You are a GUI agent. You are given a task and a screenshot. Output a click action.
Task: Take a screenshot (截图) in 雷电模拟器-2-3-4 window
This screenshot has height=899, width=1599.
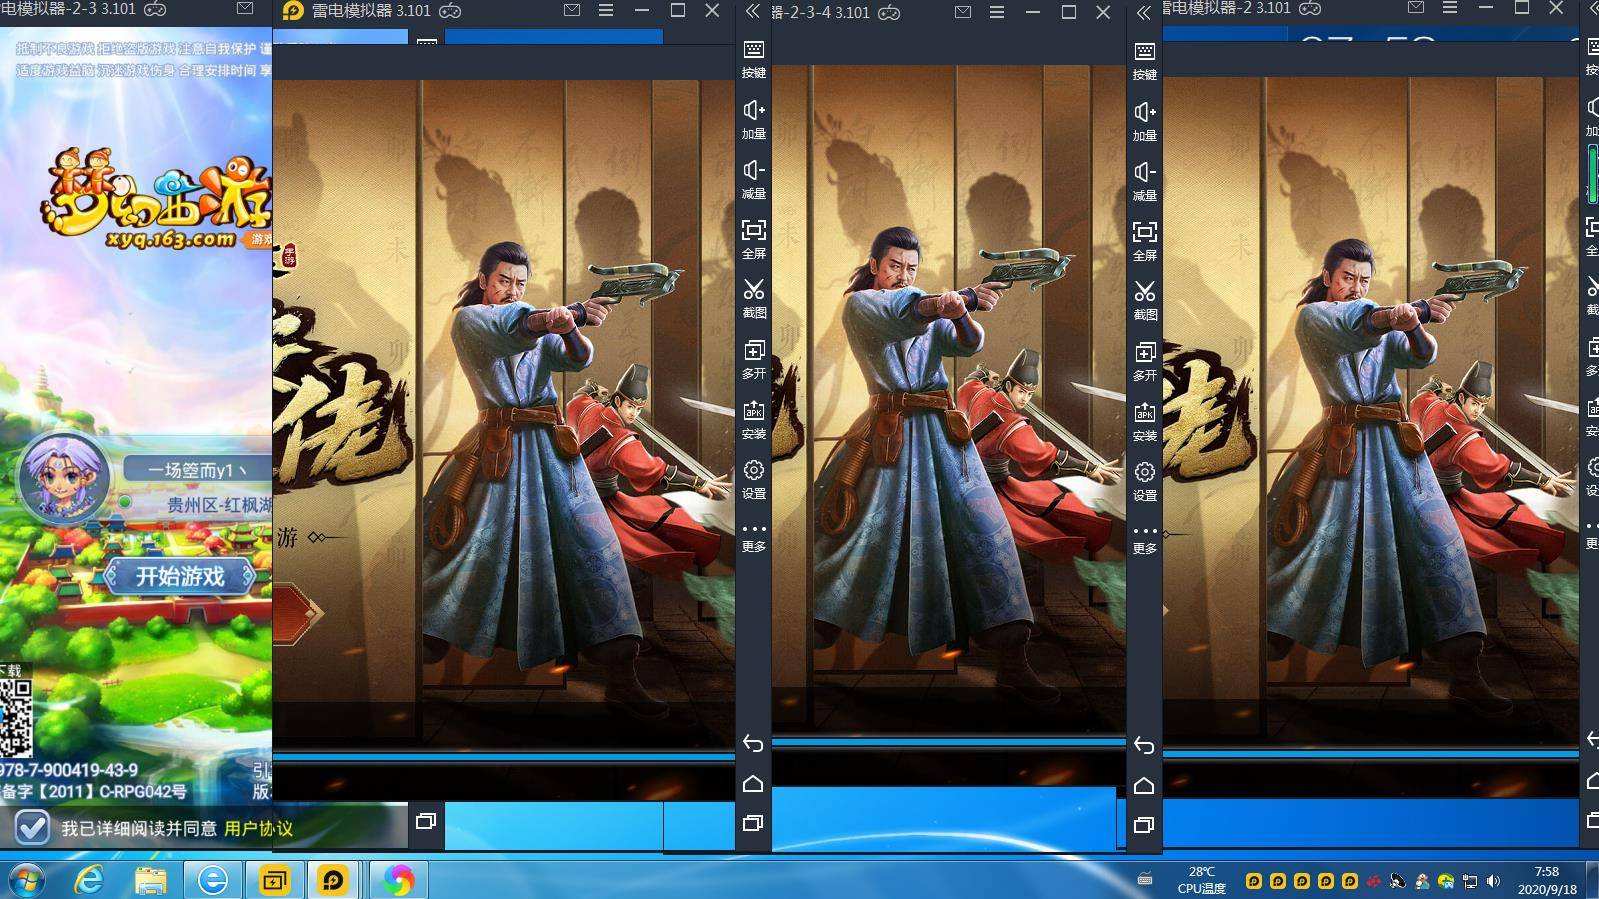pyautogui.click(x=1144, y=299)
